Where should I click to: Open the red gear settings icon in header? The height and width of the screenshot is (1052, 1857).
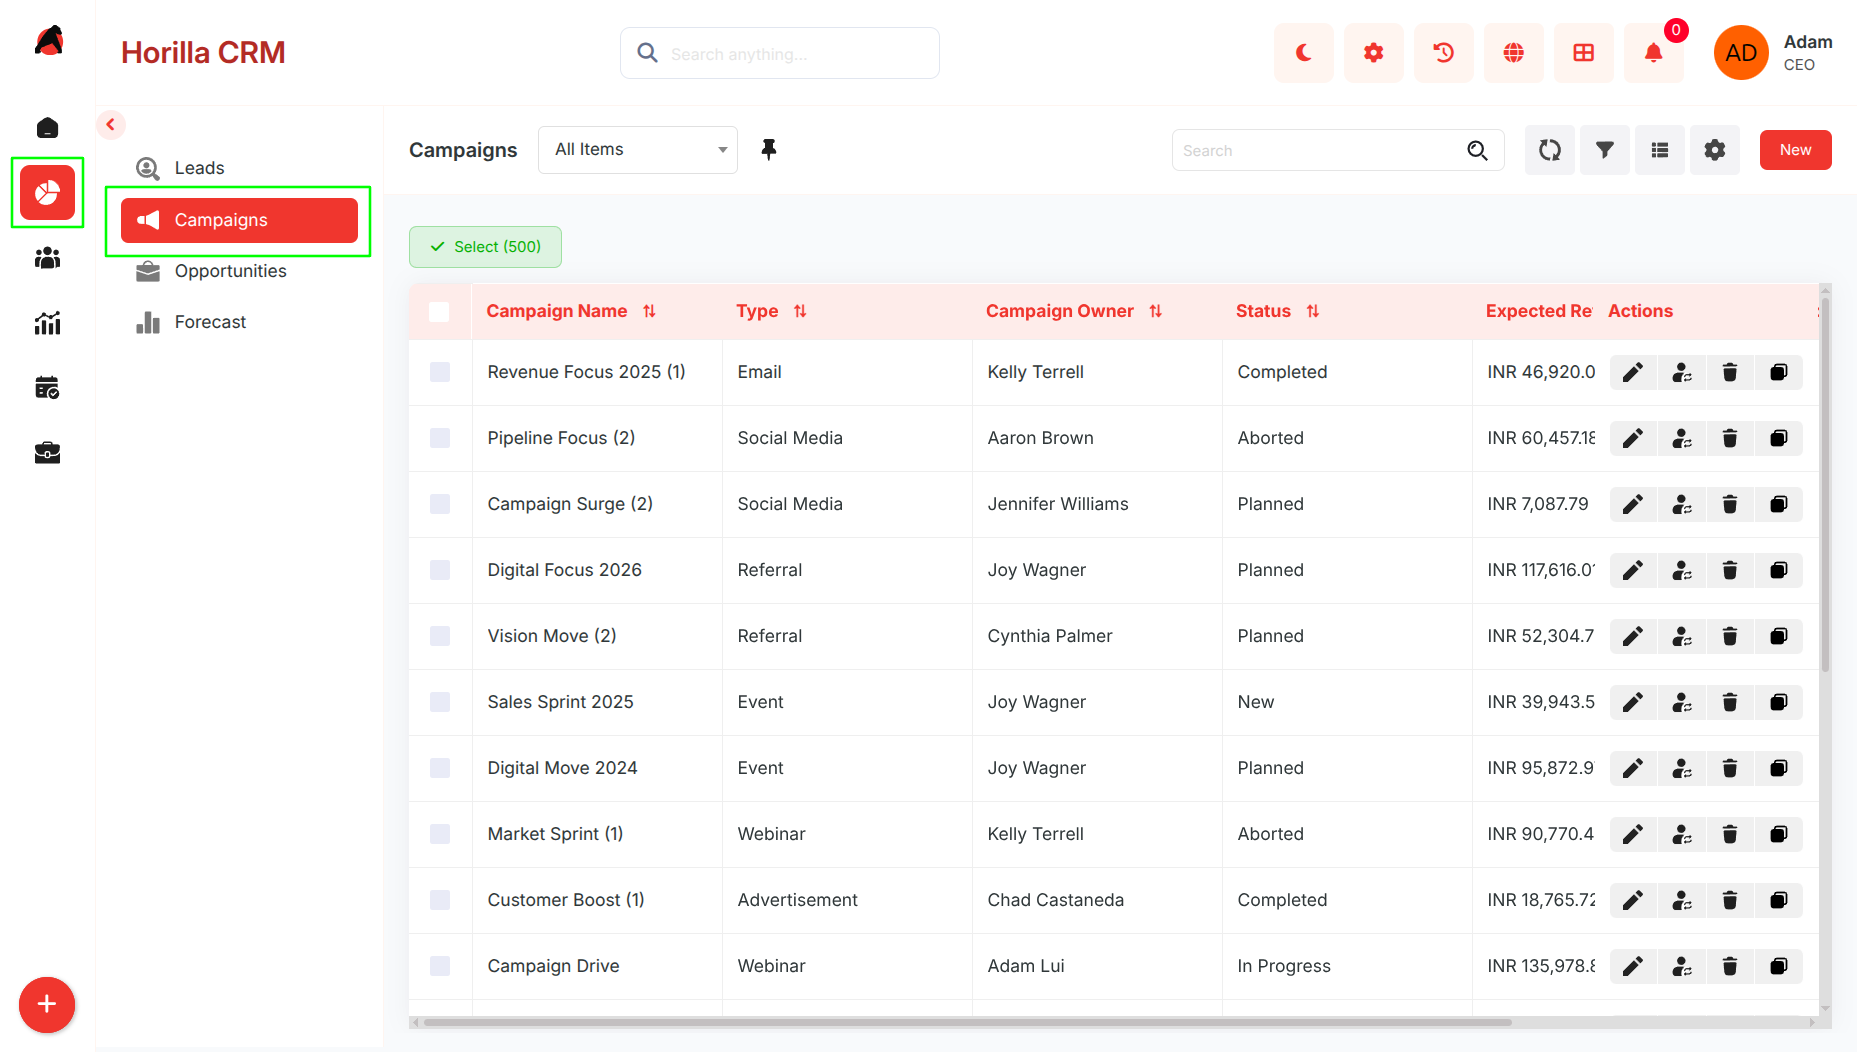[1373, 53]
